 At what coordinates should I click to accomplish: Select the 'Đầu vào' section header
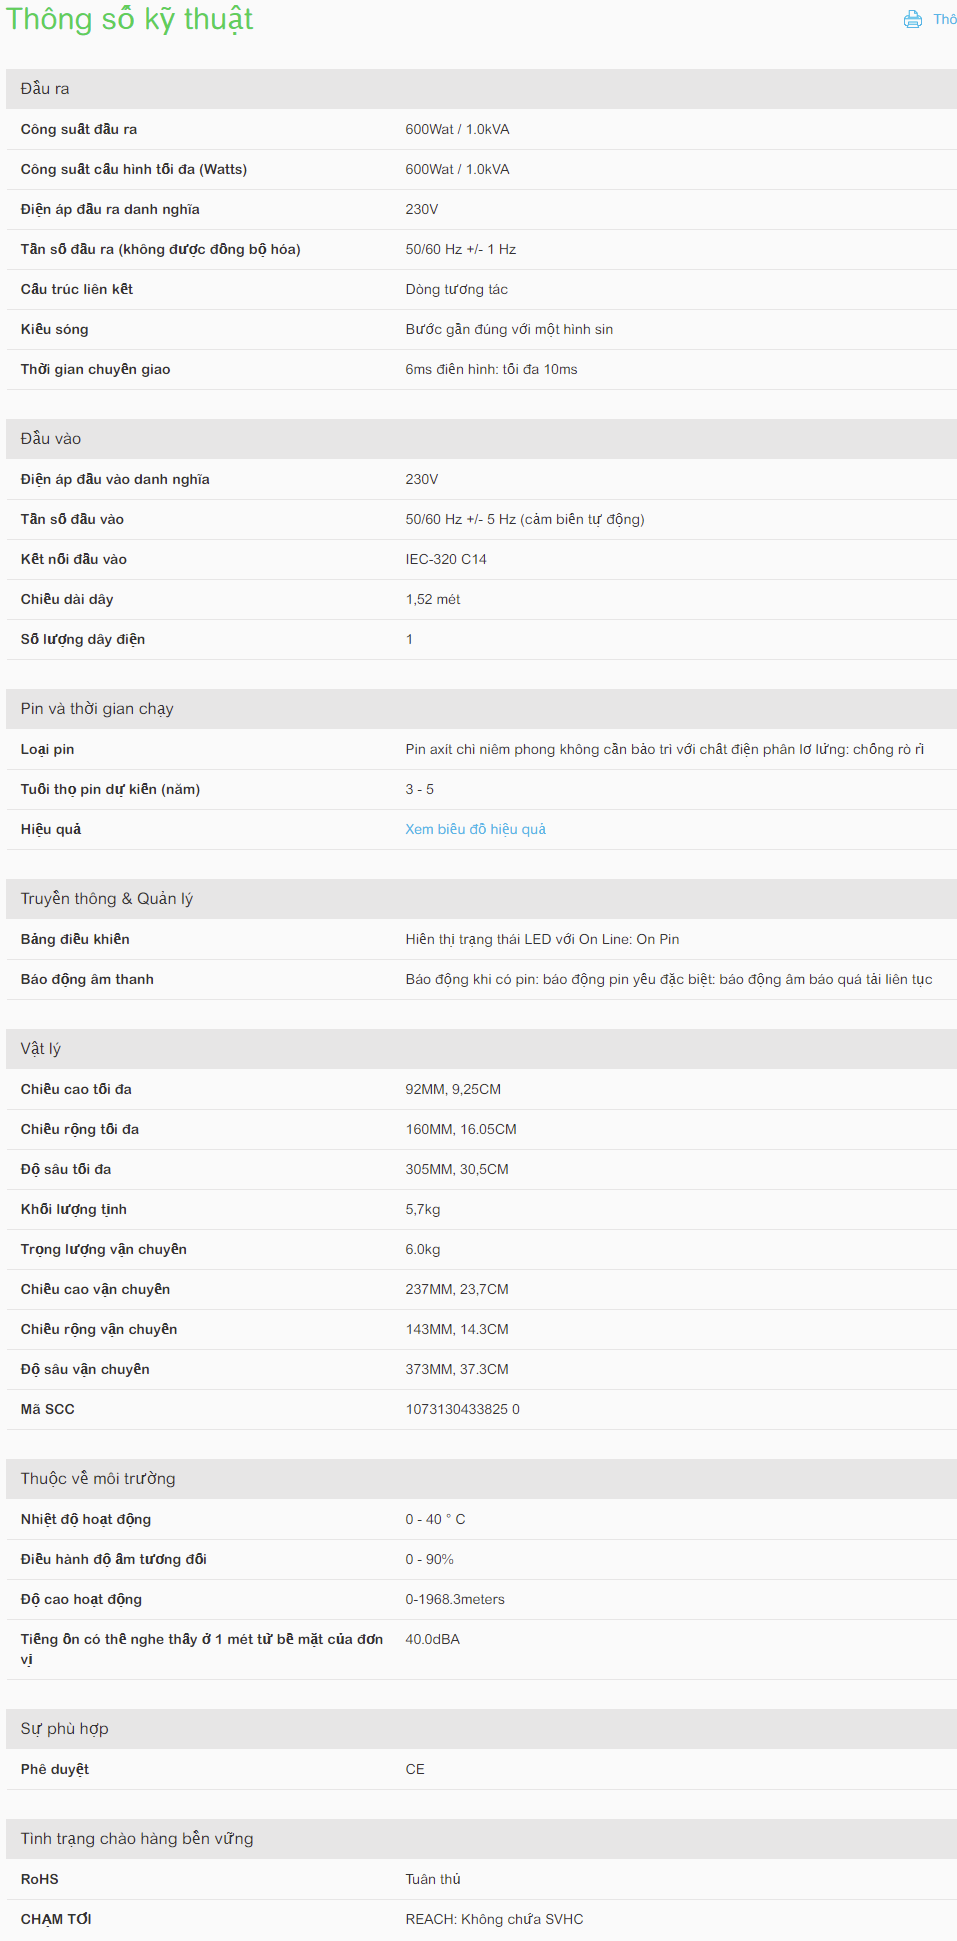click(481, 439)
